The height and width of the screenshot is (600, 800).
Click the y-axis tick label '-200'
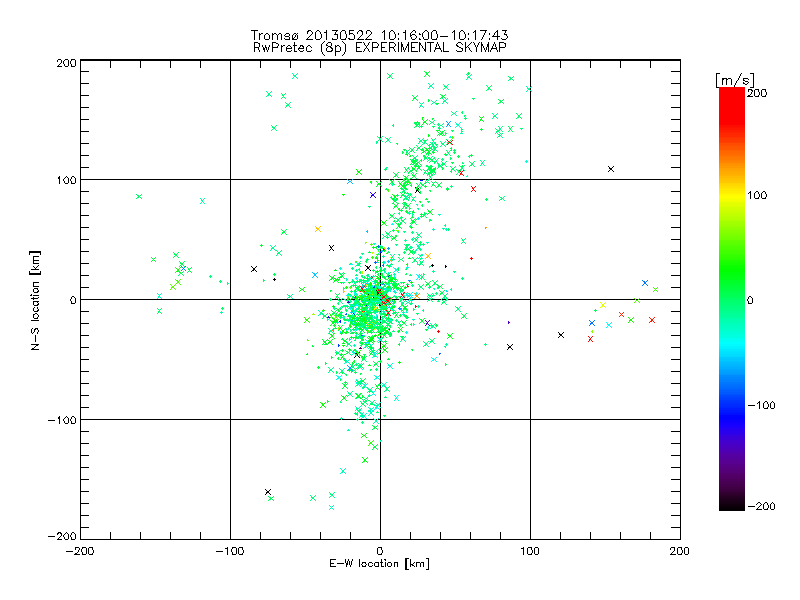click(x=62, y=536)
